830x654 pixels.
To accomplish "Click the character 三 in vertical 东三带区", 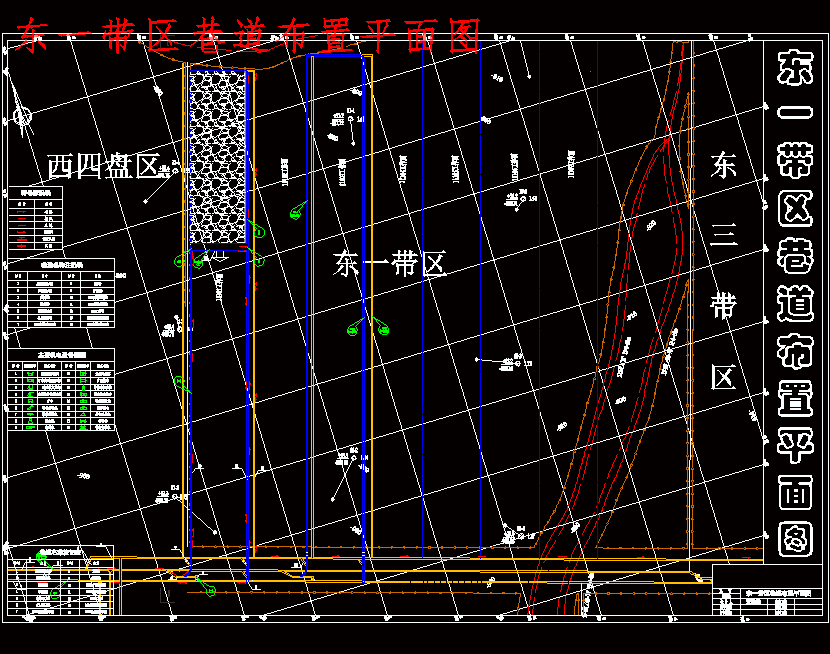I will [723, 235].
